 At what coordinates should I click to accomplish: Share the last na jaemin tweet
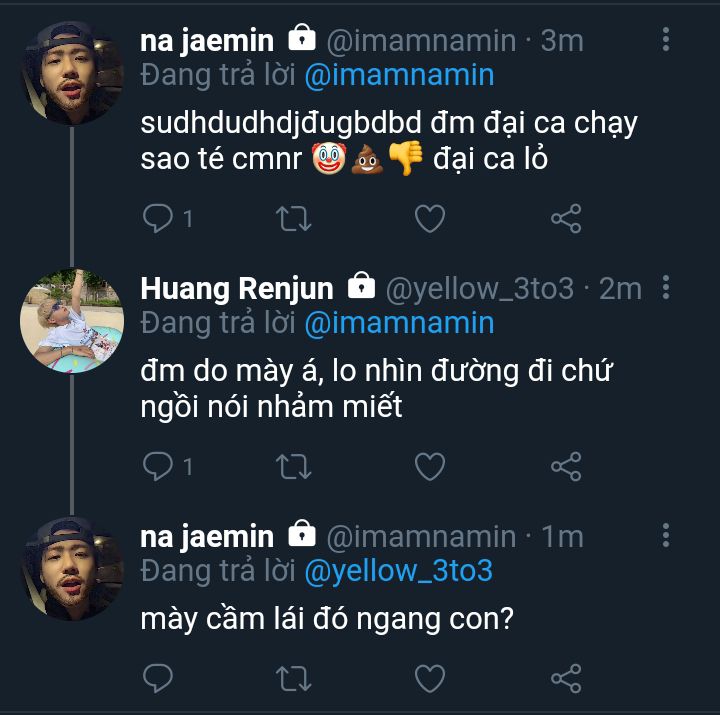click(566, 677)
